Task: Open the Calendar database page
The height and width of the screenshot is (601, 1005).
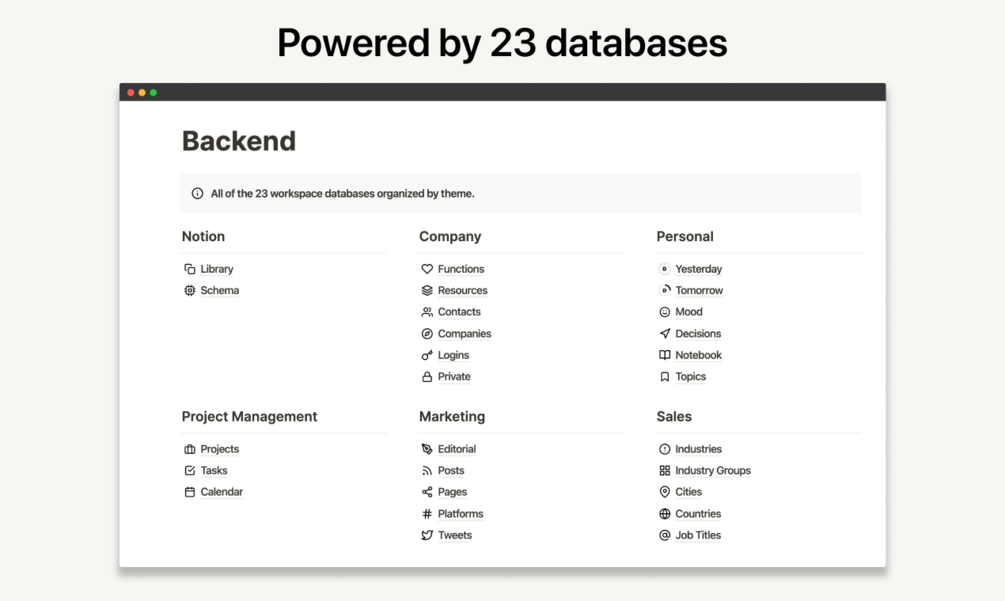Action: (x=221, y=492)
